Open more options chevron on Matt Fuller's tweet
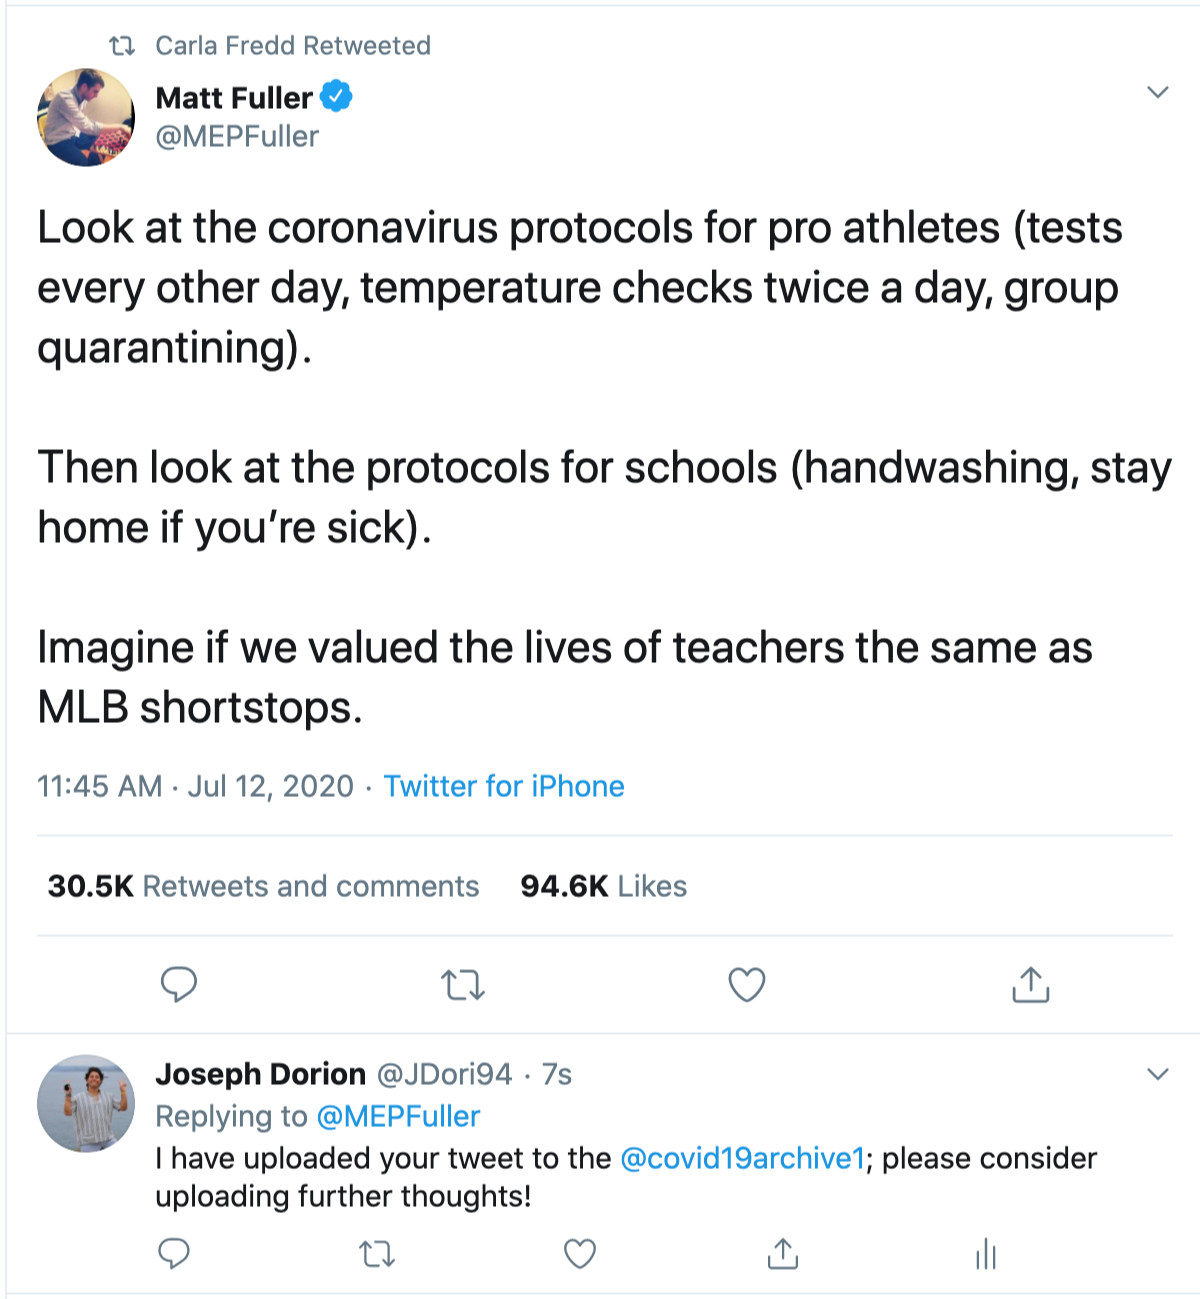Viewport: 1200px width, 1299px height. pyautogui.click(x=1157, y=93)
